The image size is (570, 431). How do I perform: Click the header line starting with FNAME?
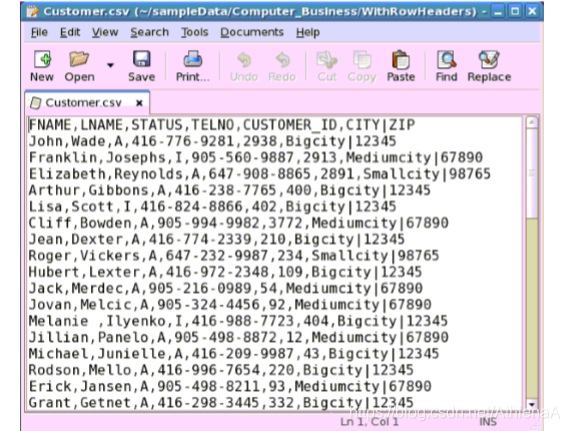pos(222,125)
